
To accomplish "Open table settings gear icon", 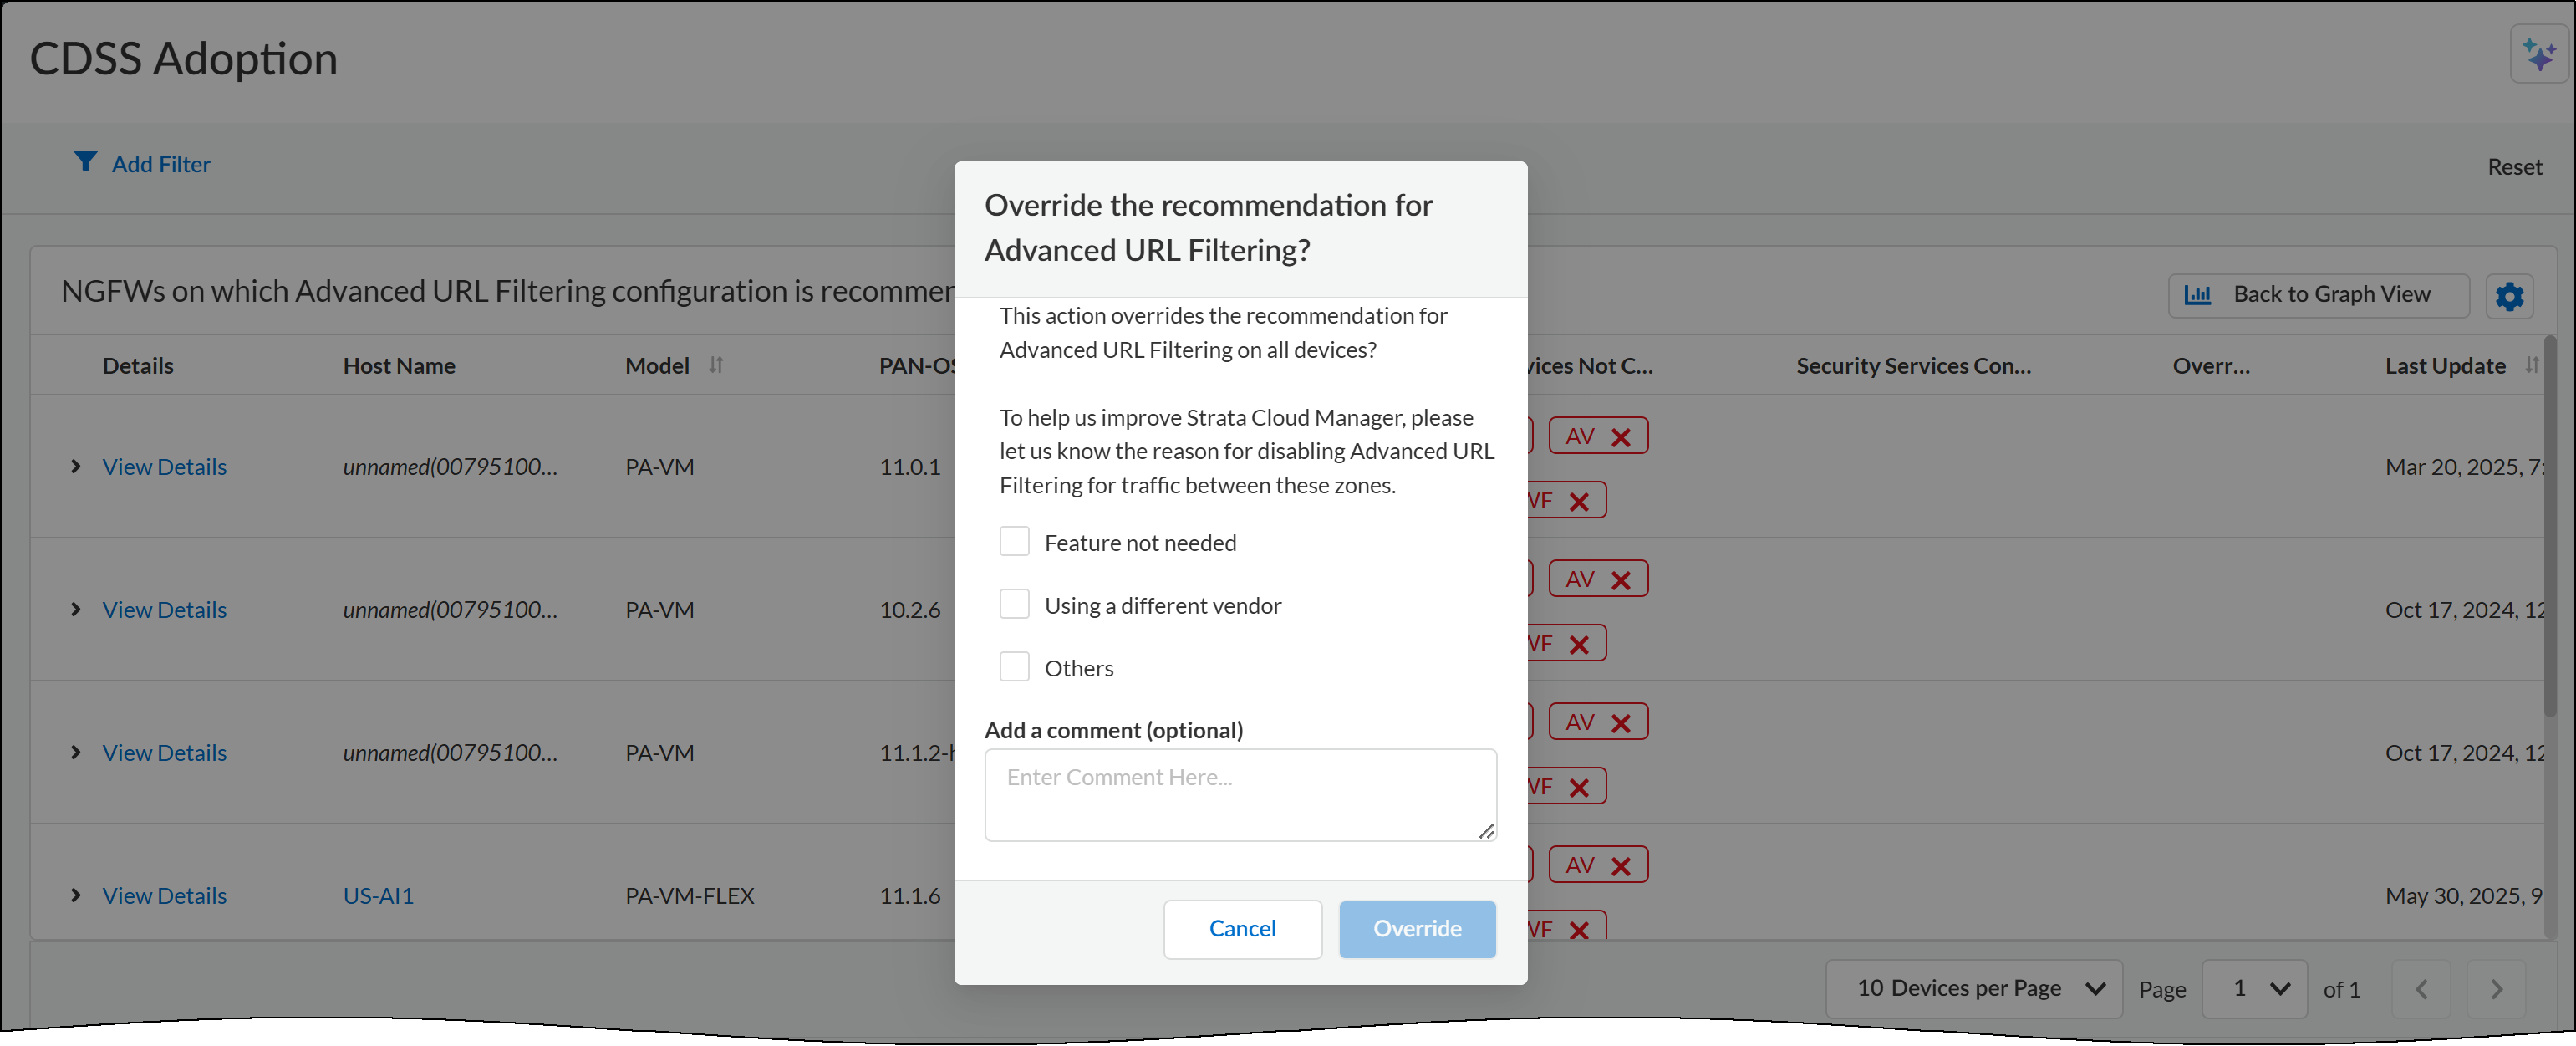I will pyautogui.click(x=2508, y=296).
